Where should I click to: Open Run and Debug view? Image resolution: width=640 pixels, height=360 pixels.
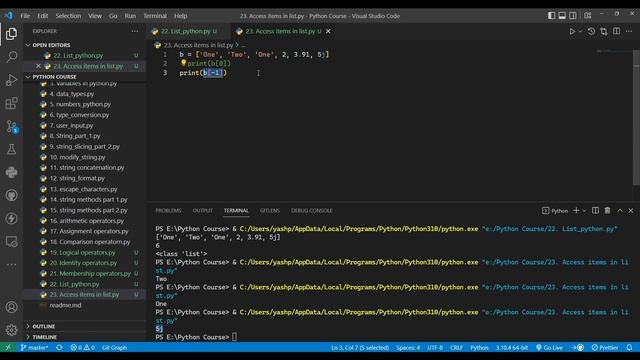tap(11, 80)
